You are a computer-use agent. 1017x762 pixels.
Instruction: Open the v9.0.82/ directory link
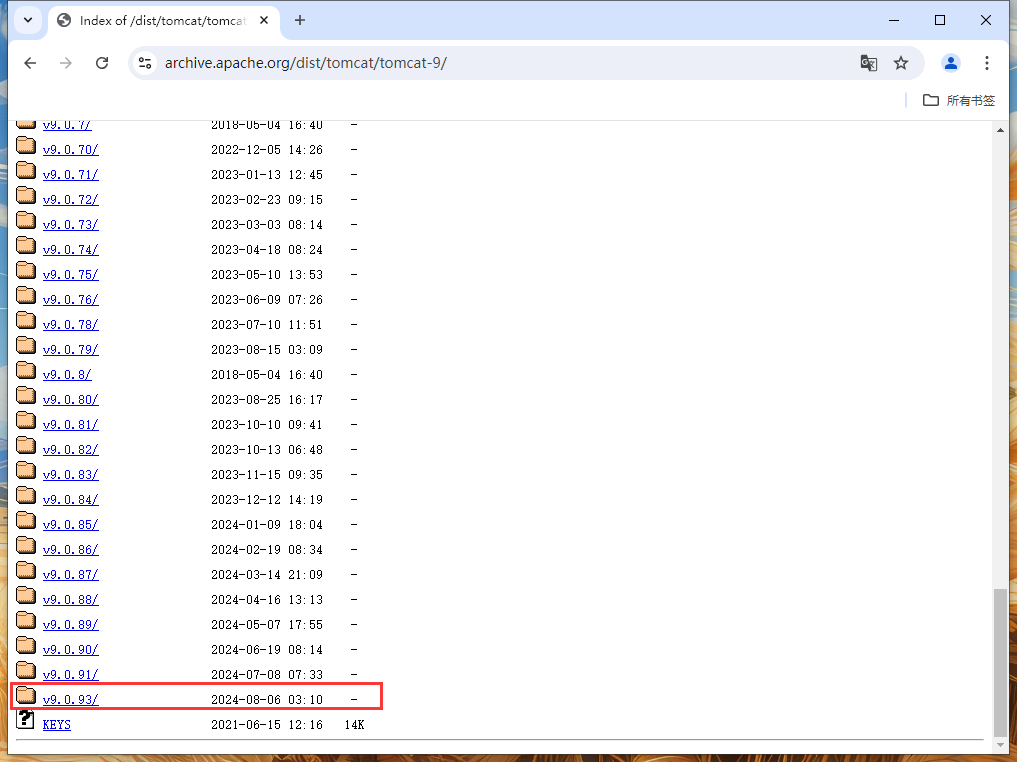coord(71,450)
